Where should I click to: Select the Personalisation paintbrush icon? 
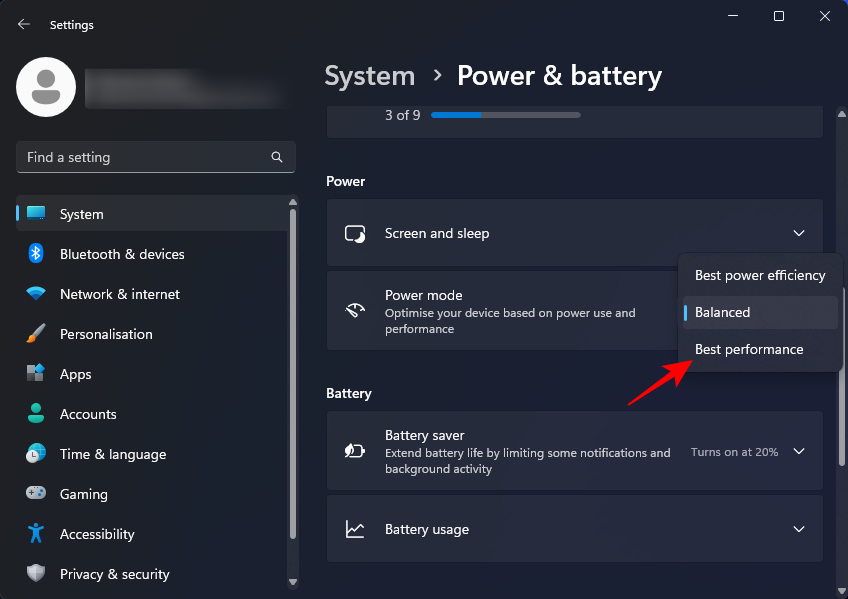point(33,334)
